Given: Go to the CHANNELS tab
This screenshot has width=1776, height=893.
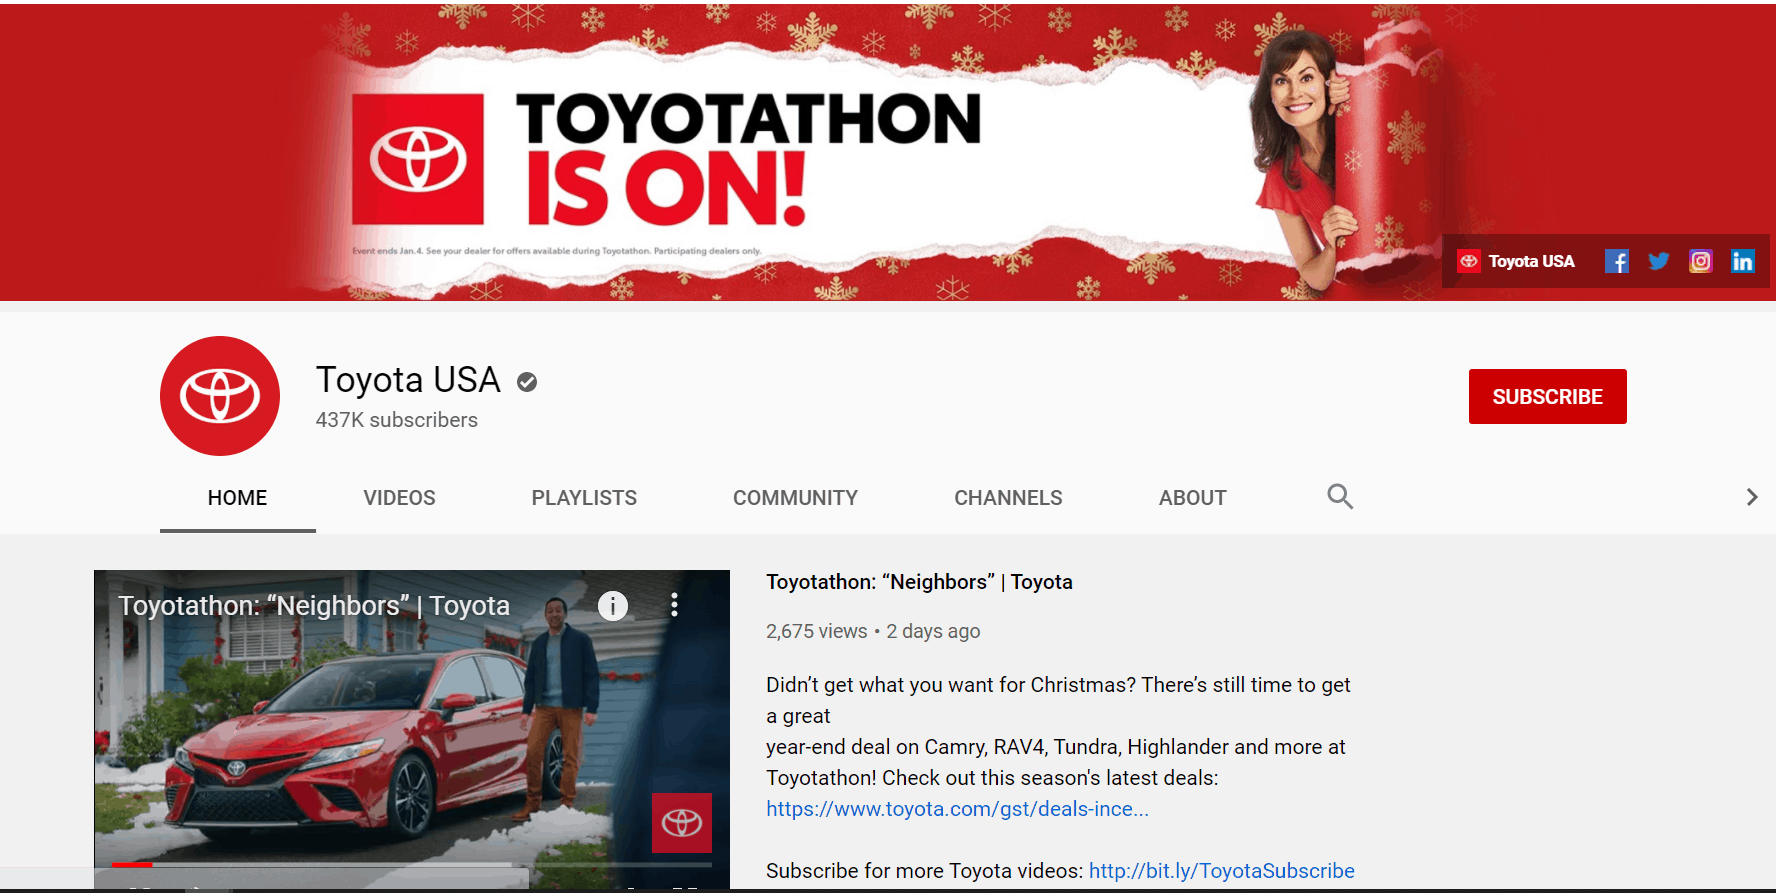Looking at the screenshot, I should (x=1008, y=498).
